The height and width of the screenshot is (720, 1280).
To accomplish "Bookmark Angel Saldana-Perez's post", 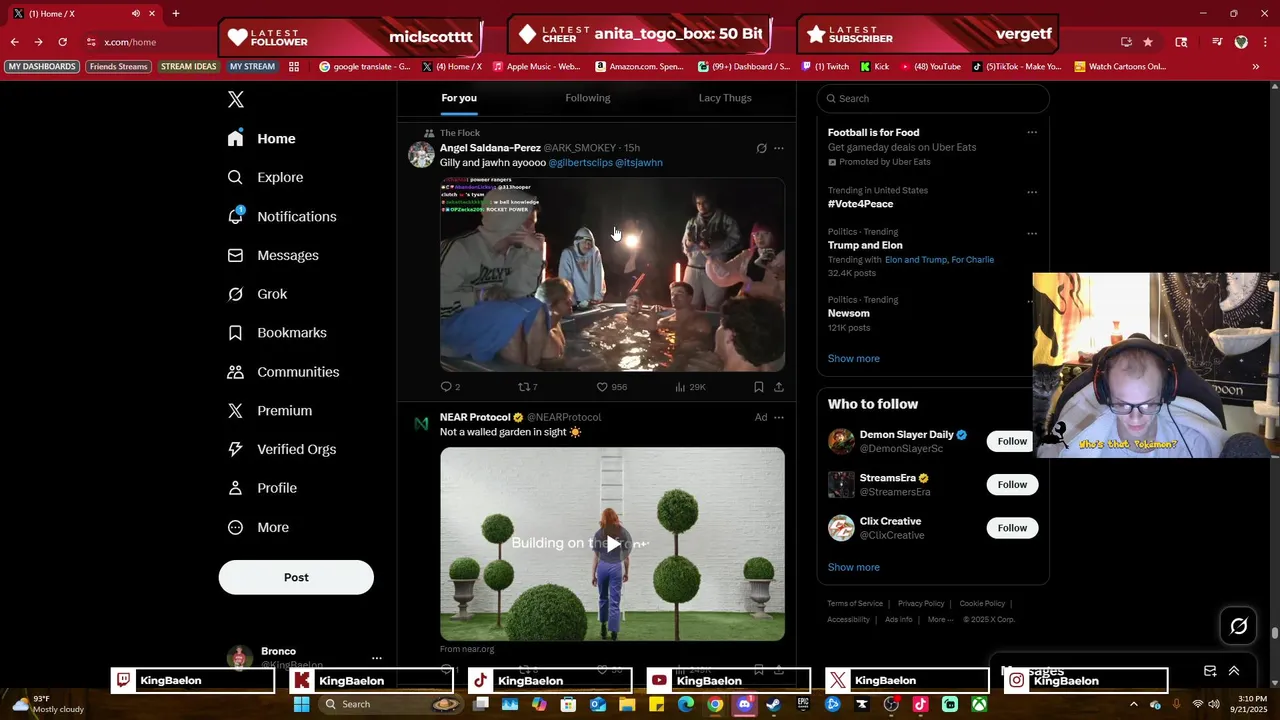I will pos(759,387).
